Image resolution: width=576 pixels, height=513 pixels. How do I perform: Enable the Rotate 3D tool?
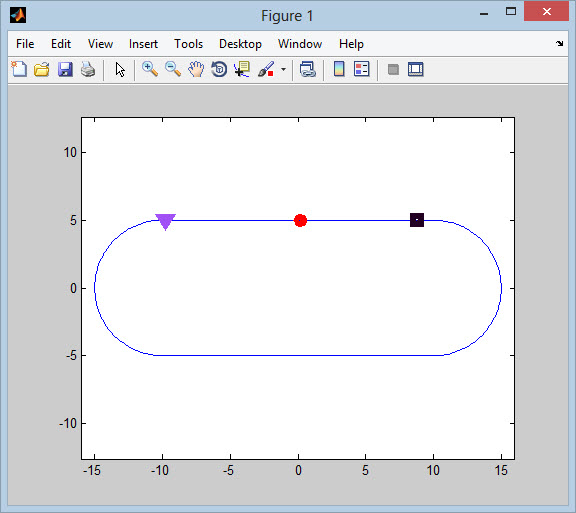tap(219, 69)
